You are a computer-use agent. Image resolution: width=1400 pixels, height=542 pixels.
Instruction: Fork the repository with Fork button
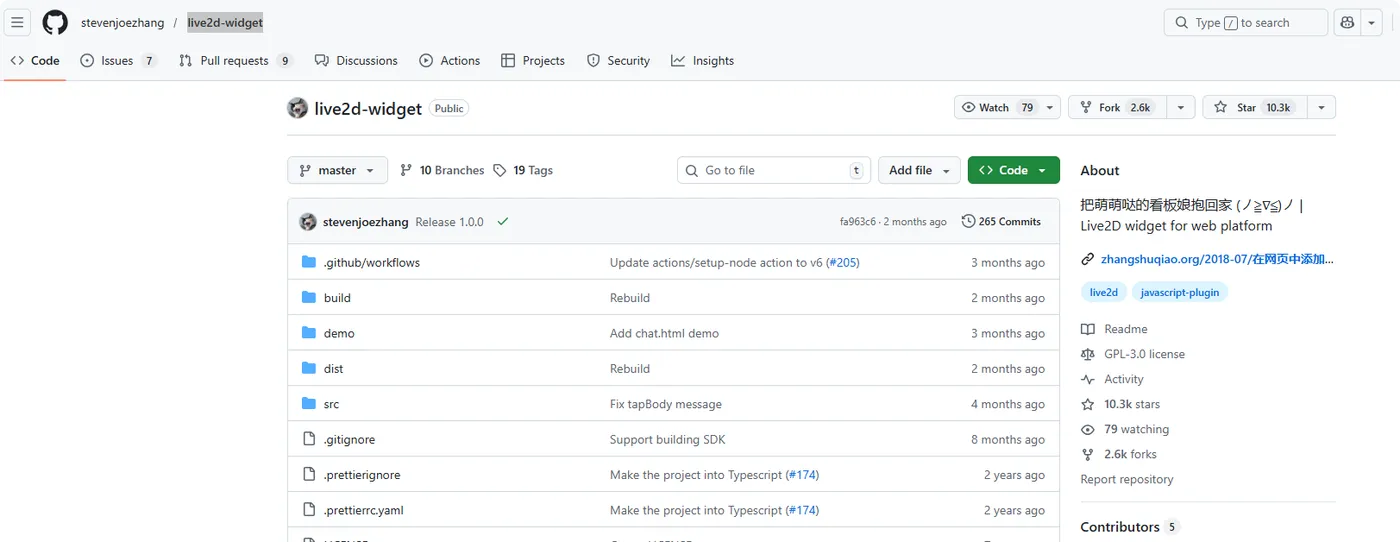tap(1117, 107)
